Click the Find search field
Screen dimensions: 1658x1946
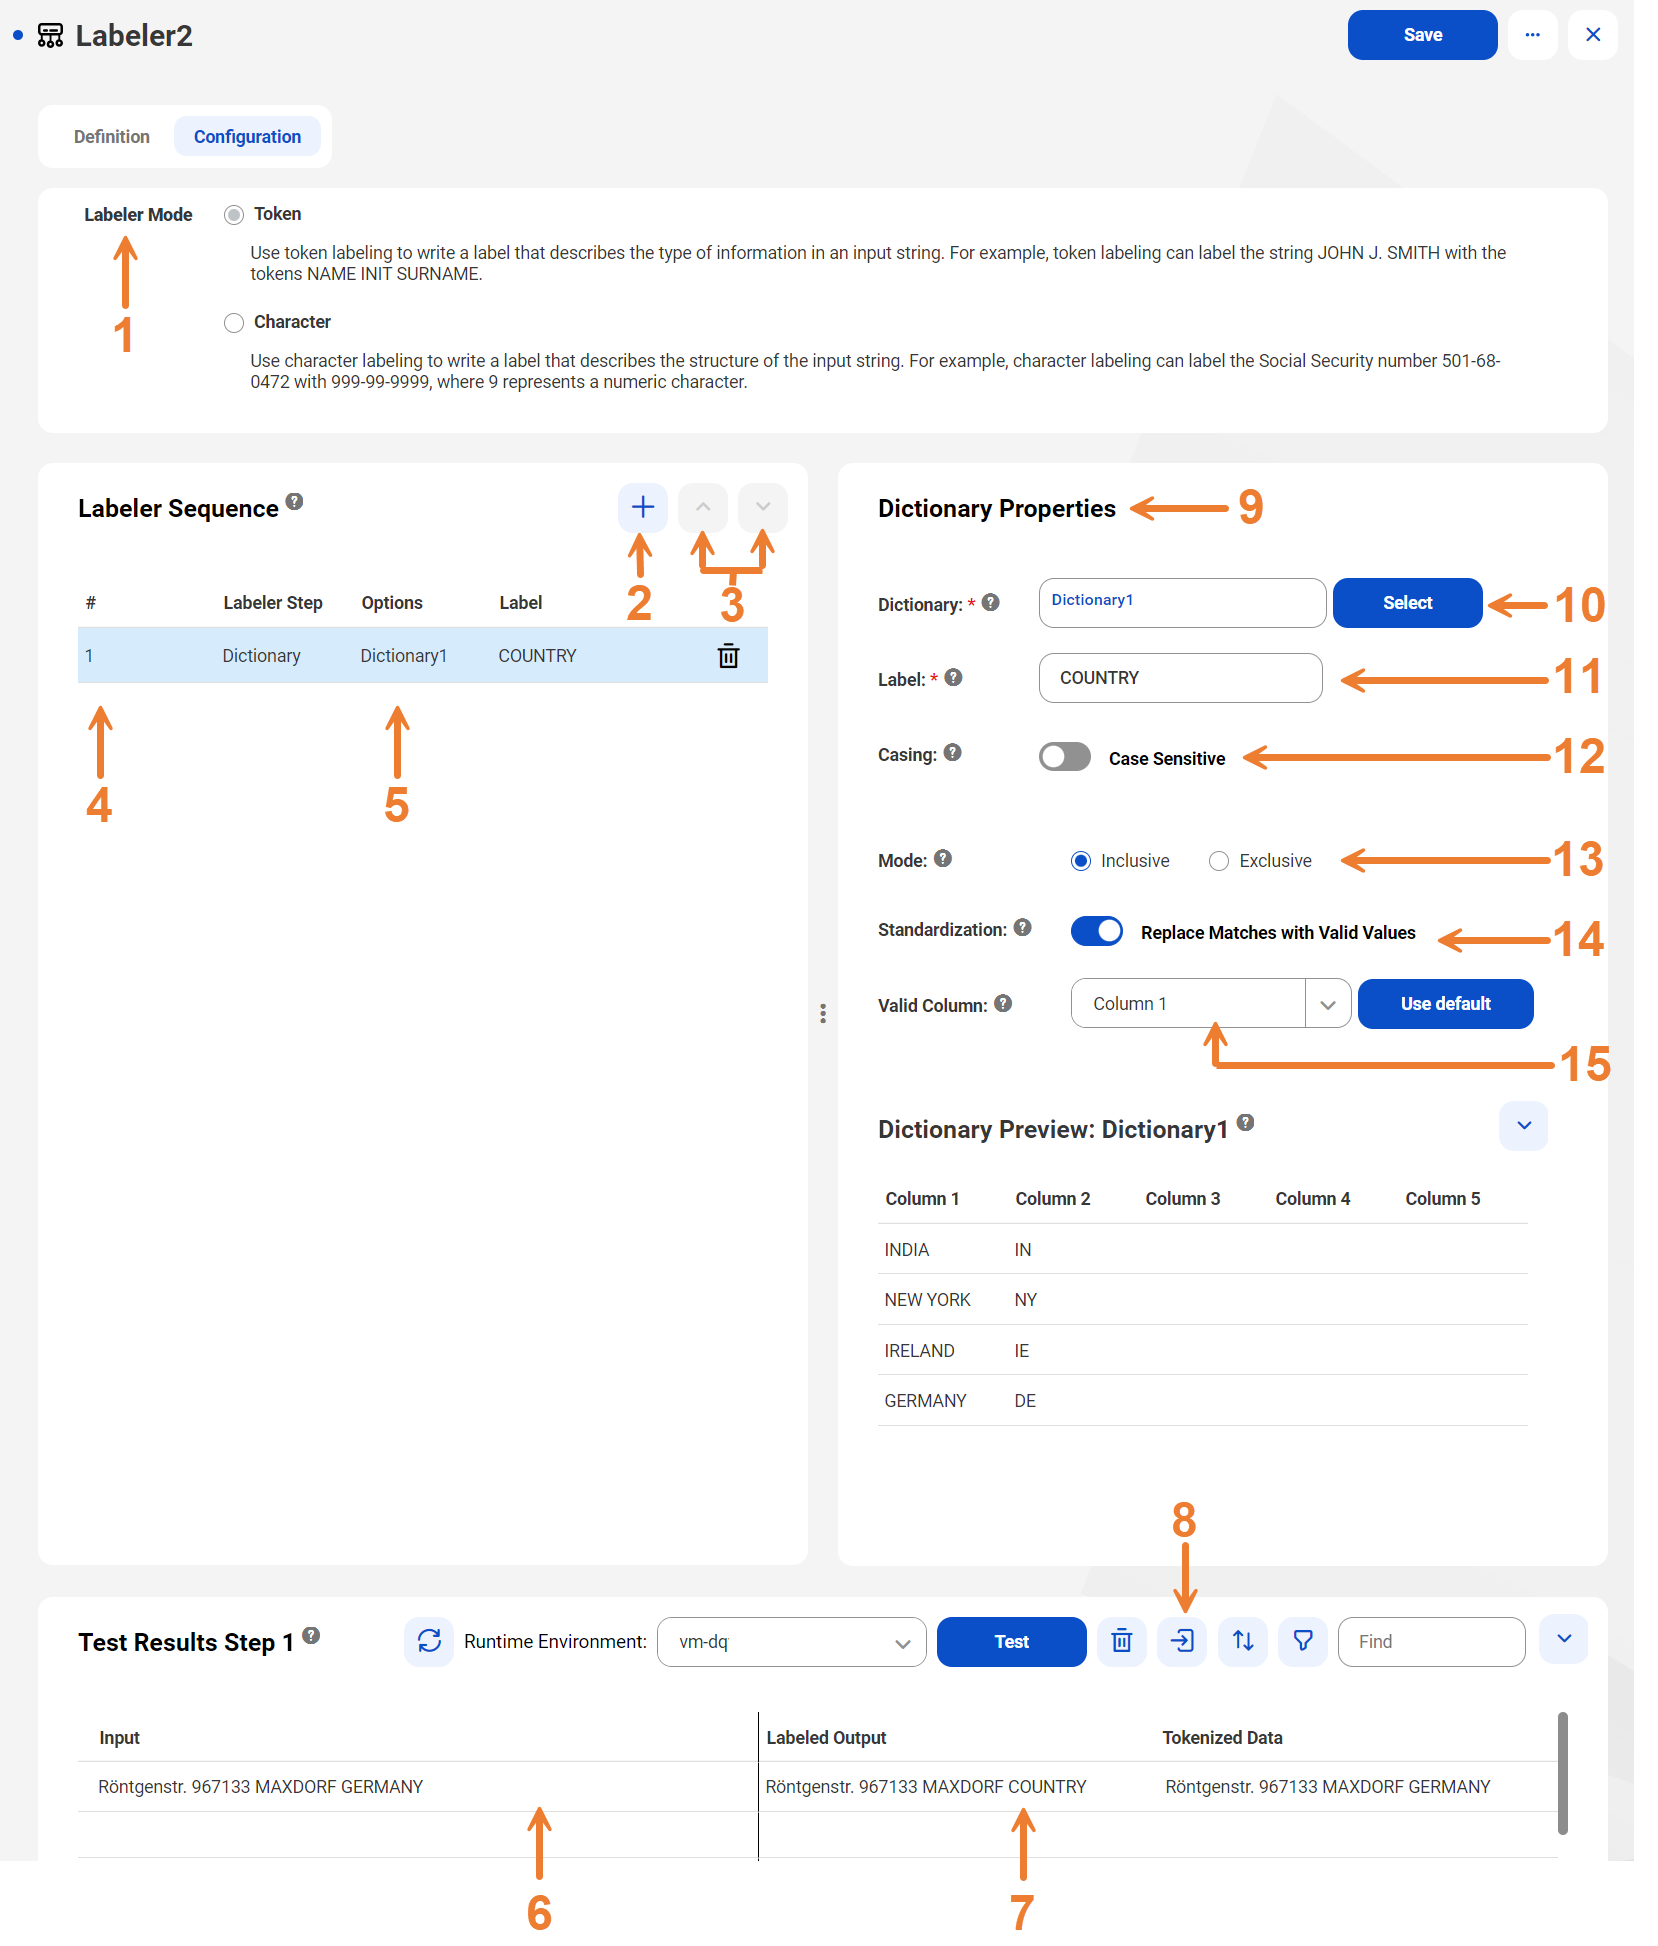[x=1431, y=1642]
